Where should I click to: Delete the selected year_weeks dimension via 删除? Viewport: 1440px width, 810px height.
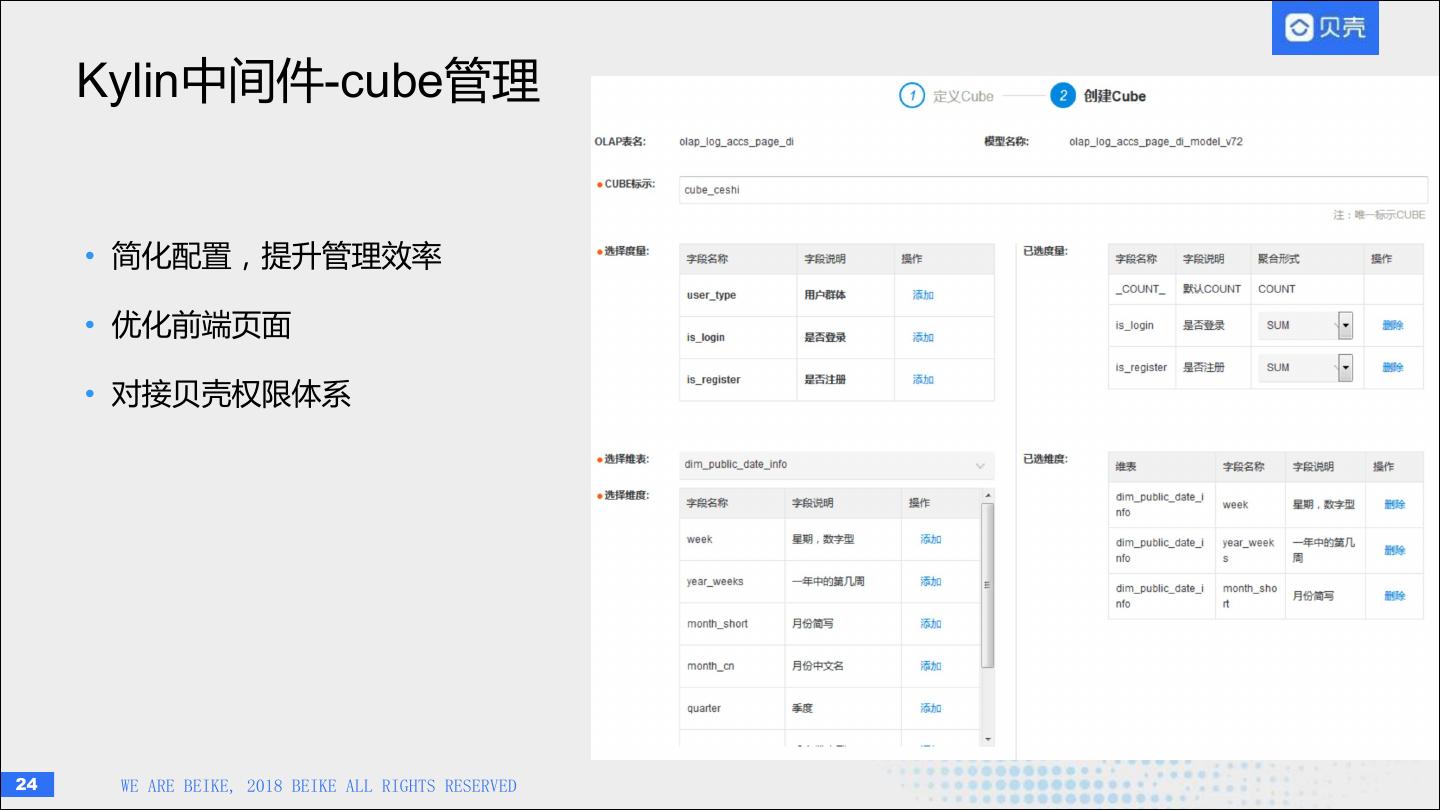pos(1395,550)
